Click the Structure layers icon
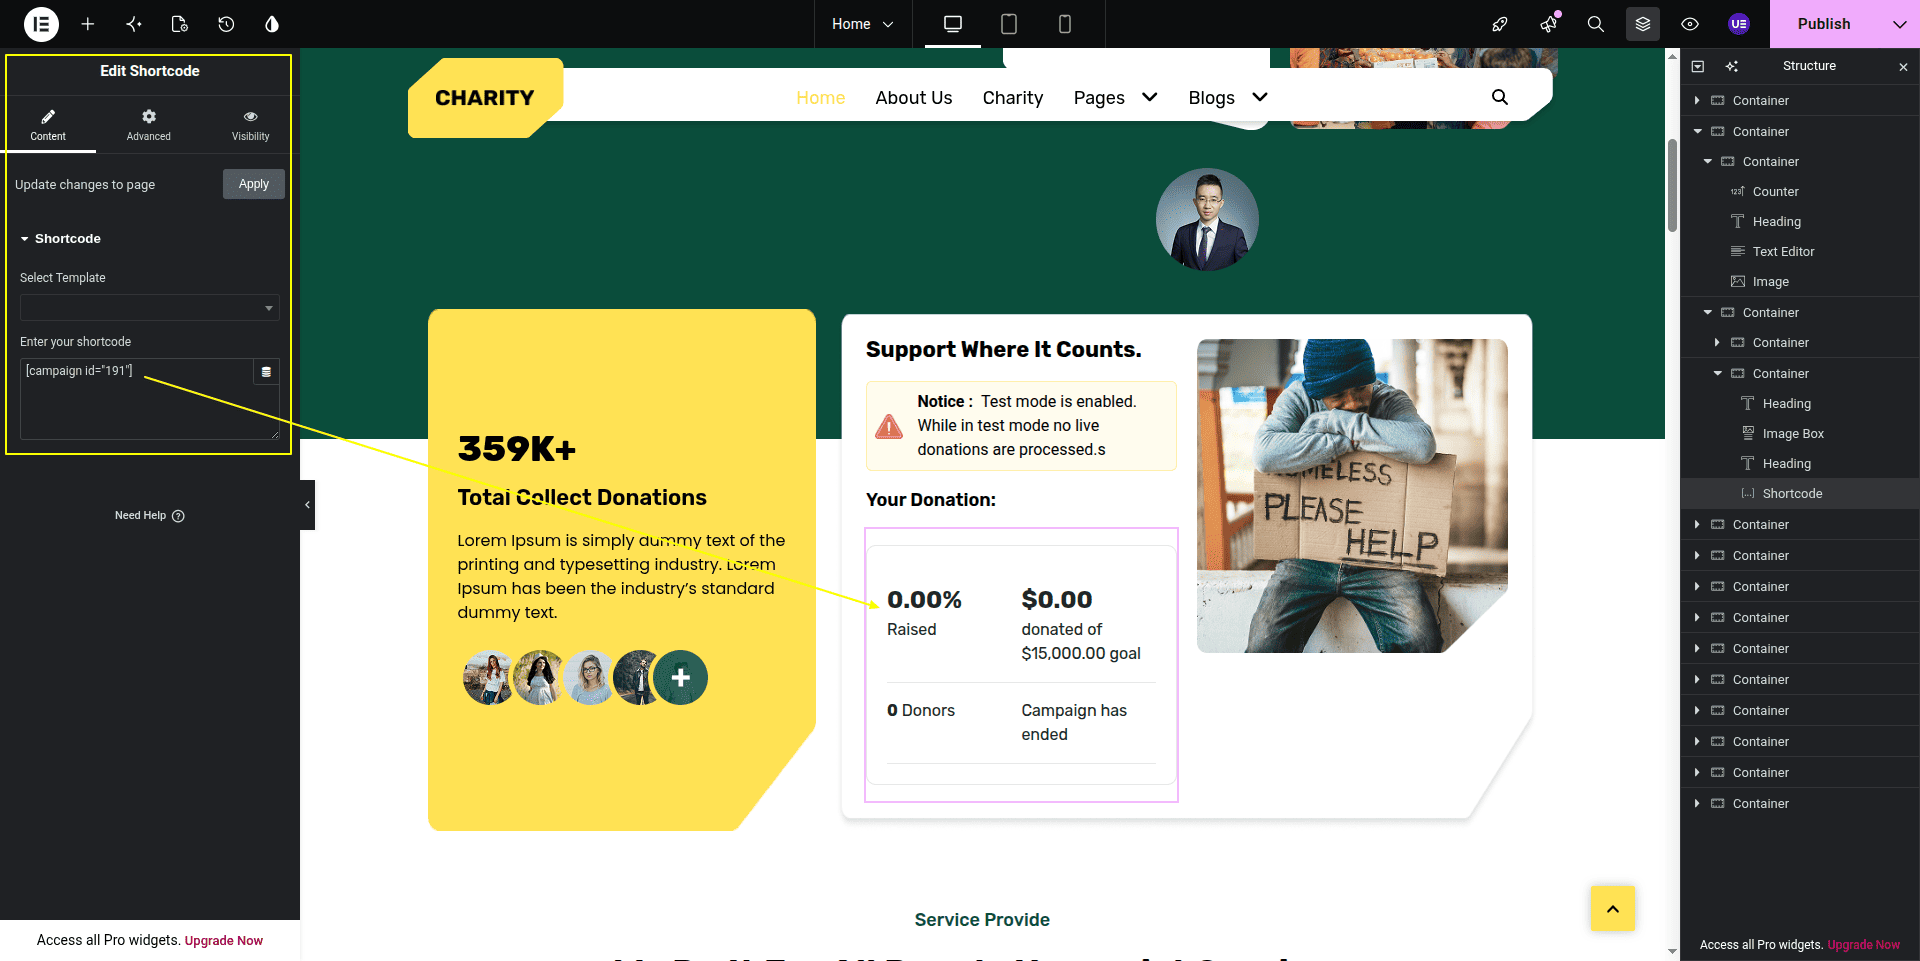The width and height of the screenshot is (1920, 961). [1643, 24]
